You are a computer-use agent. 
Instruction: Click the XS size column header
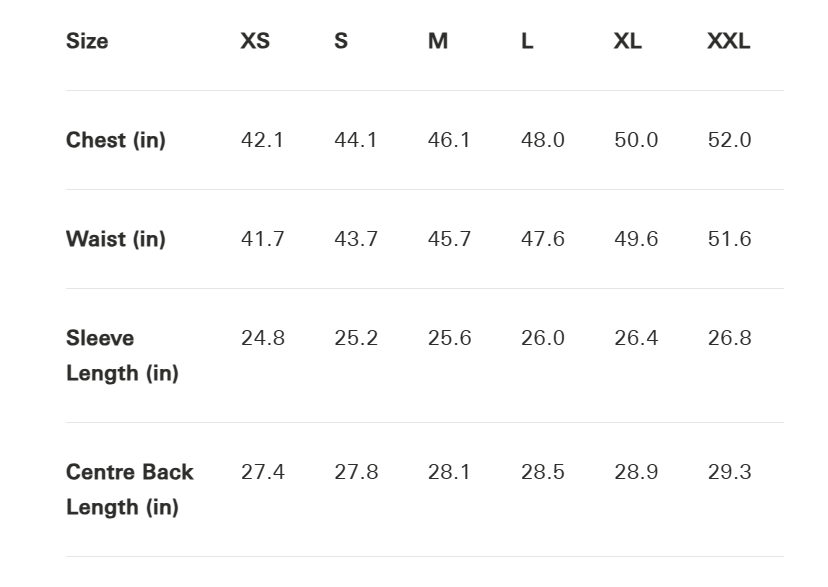[255, 41]
